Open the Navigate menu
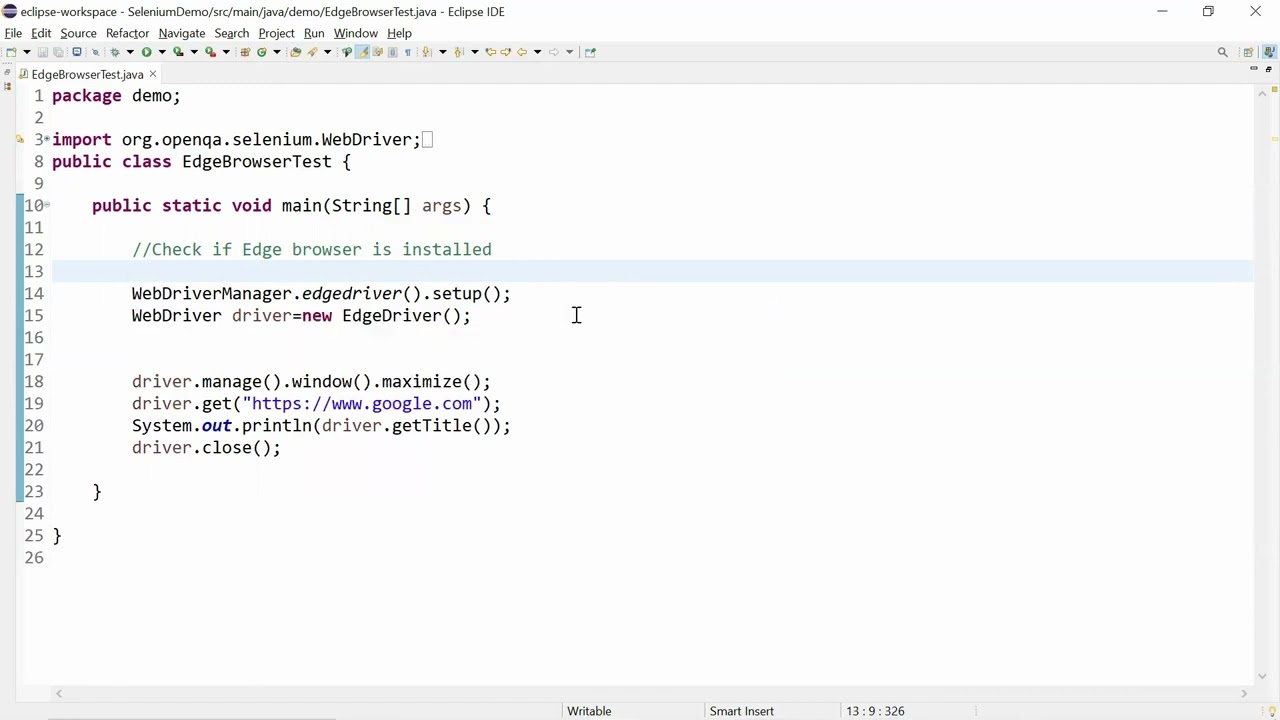This screenshot has width=1280, height=720. coord(181,33)
